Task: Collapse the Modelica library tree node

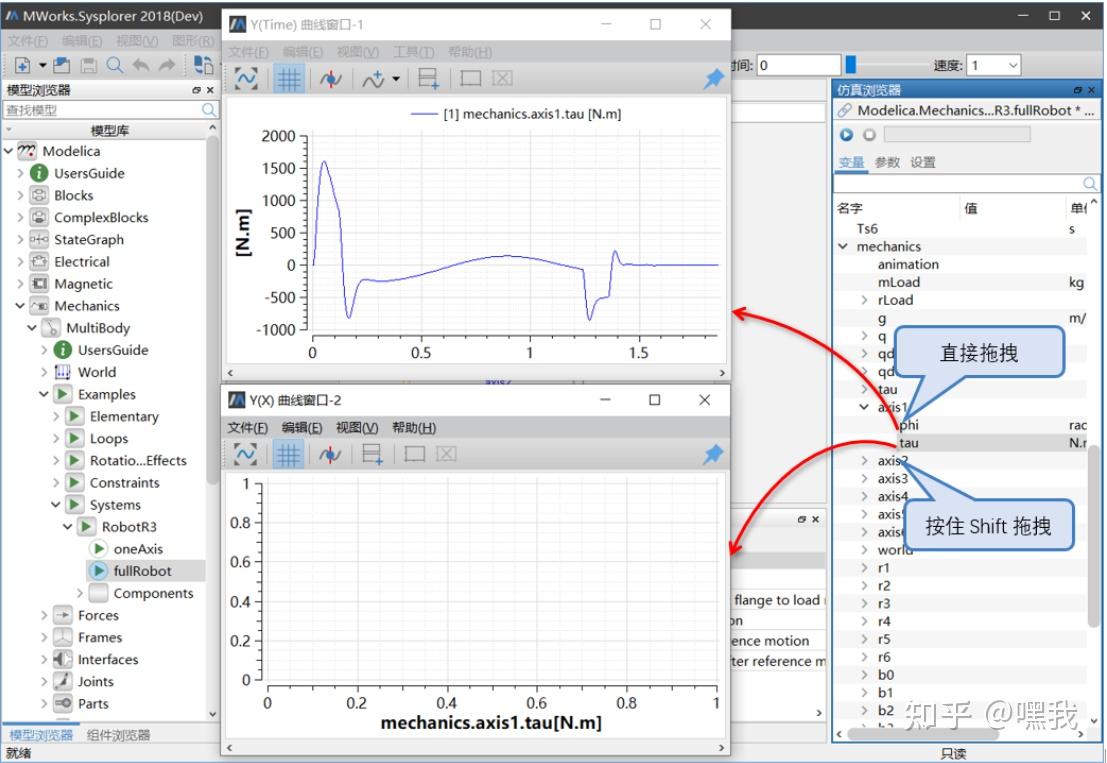Action: pyautogui.click(x=8, y=151)
